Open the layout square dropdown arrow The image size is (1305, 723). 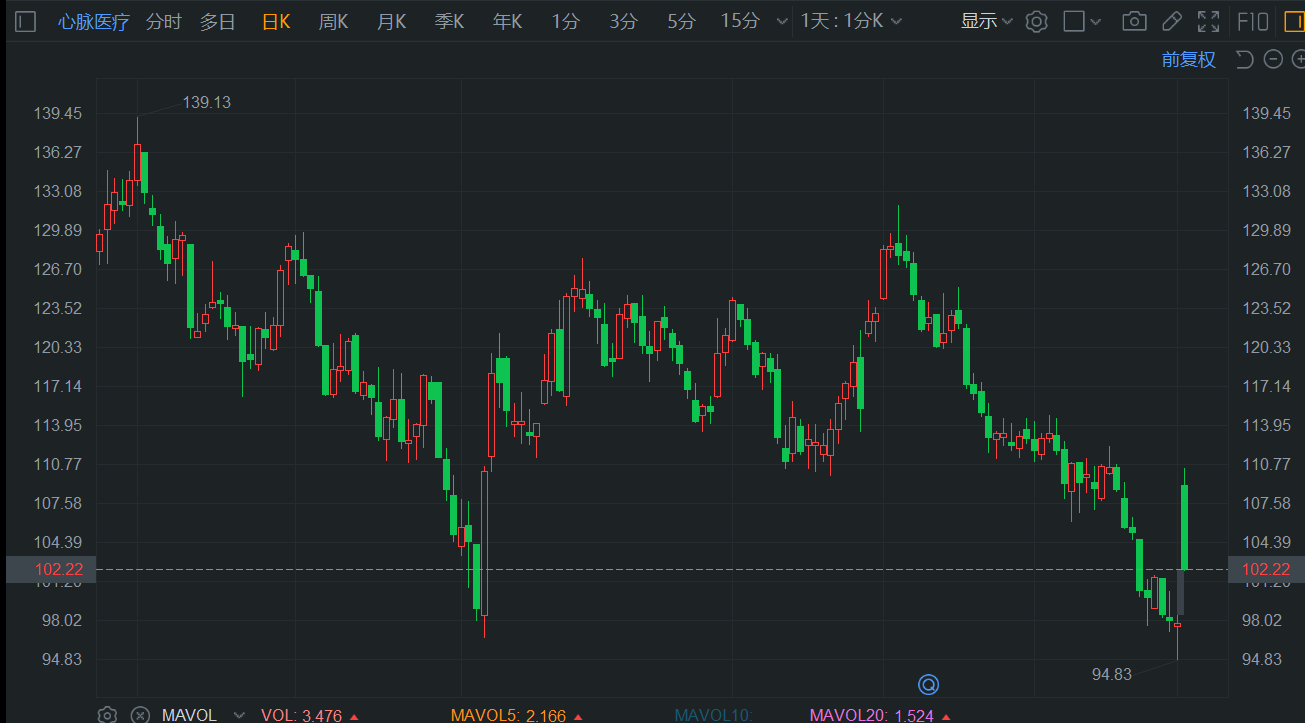[x=1097, y=21]
